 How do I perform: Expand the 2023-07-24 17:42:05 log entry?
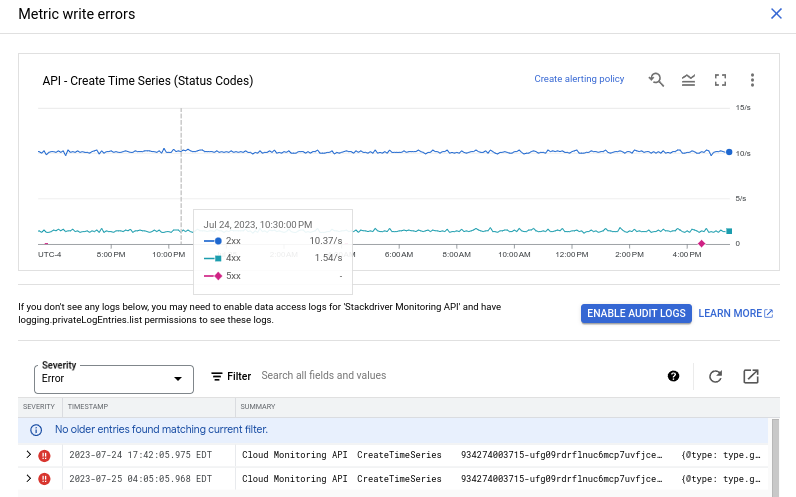pos(28,455)
